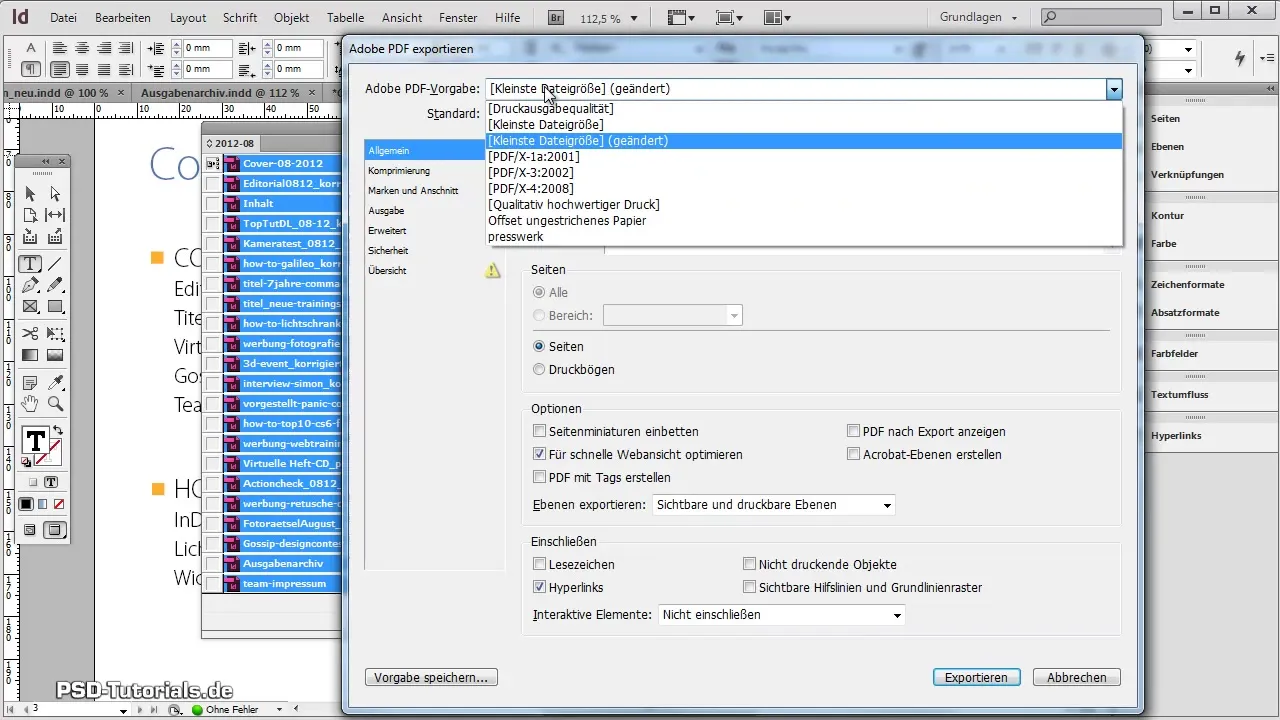Click the fill color swatch in Tools
This screenshot has height=720, width=1280.
[35, 441]
